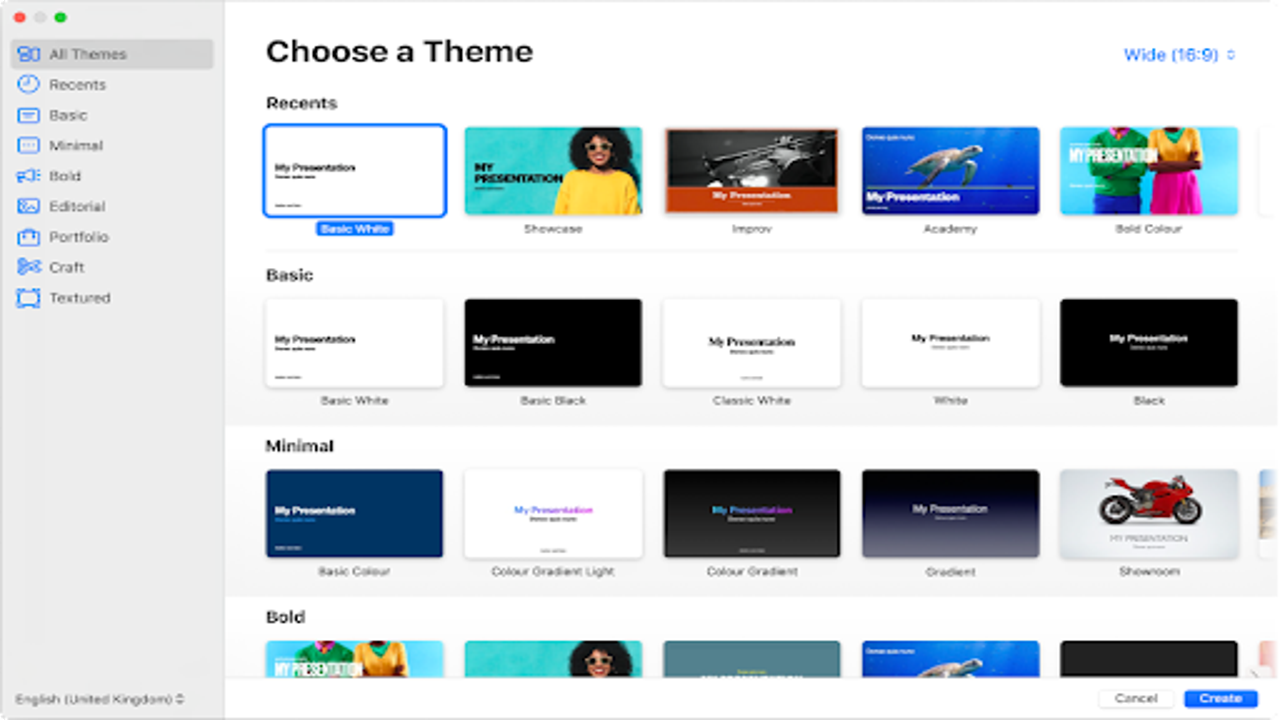1280x720 pixels.
Task: Go to the Bold category label
Action: point(65,176)
